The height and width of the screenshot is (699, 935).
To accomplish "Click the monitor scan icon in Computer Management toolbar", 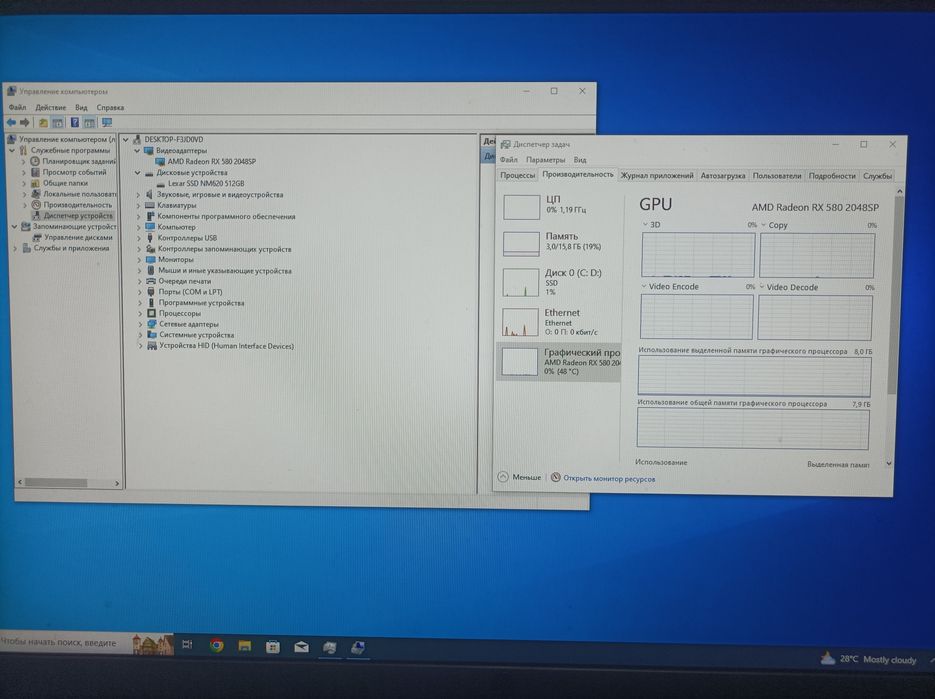I will pyautogui.click(x=107, y=123).
